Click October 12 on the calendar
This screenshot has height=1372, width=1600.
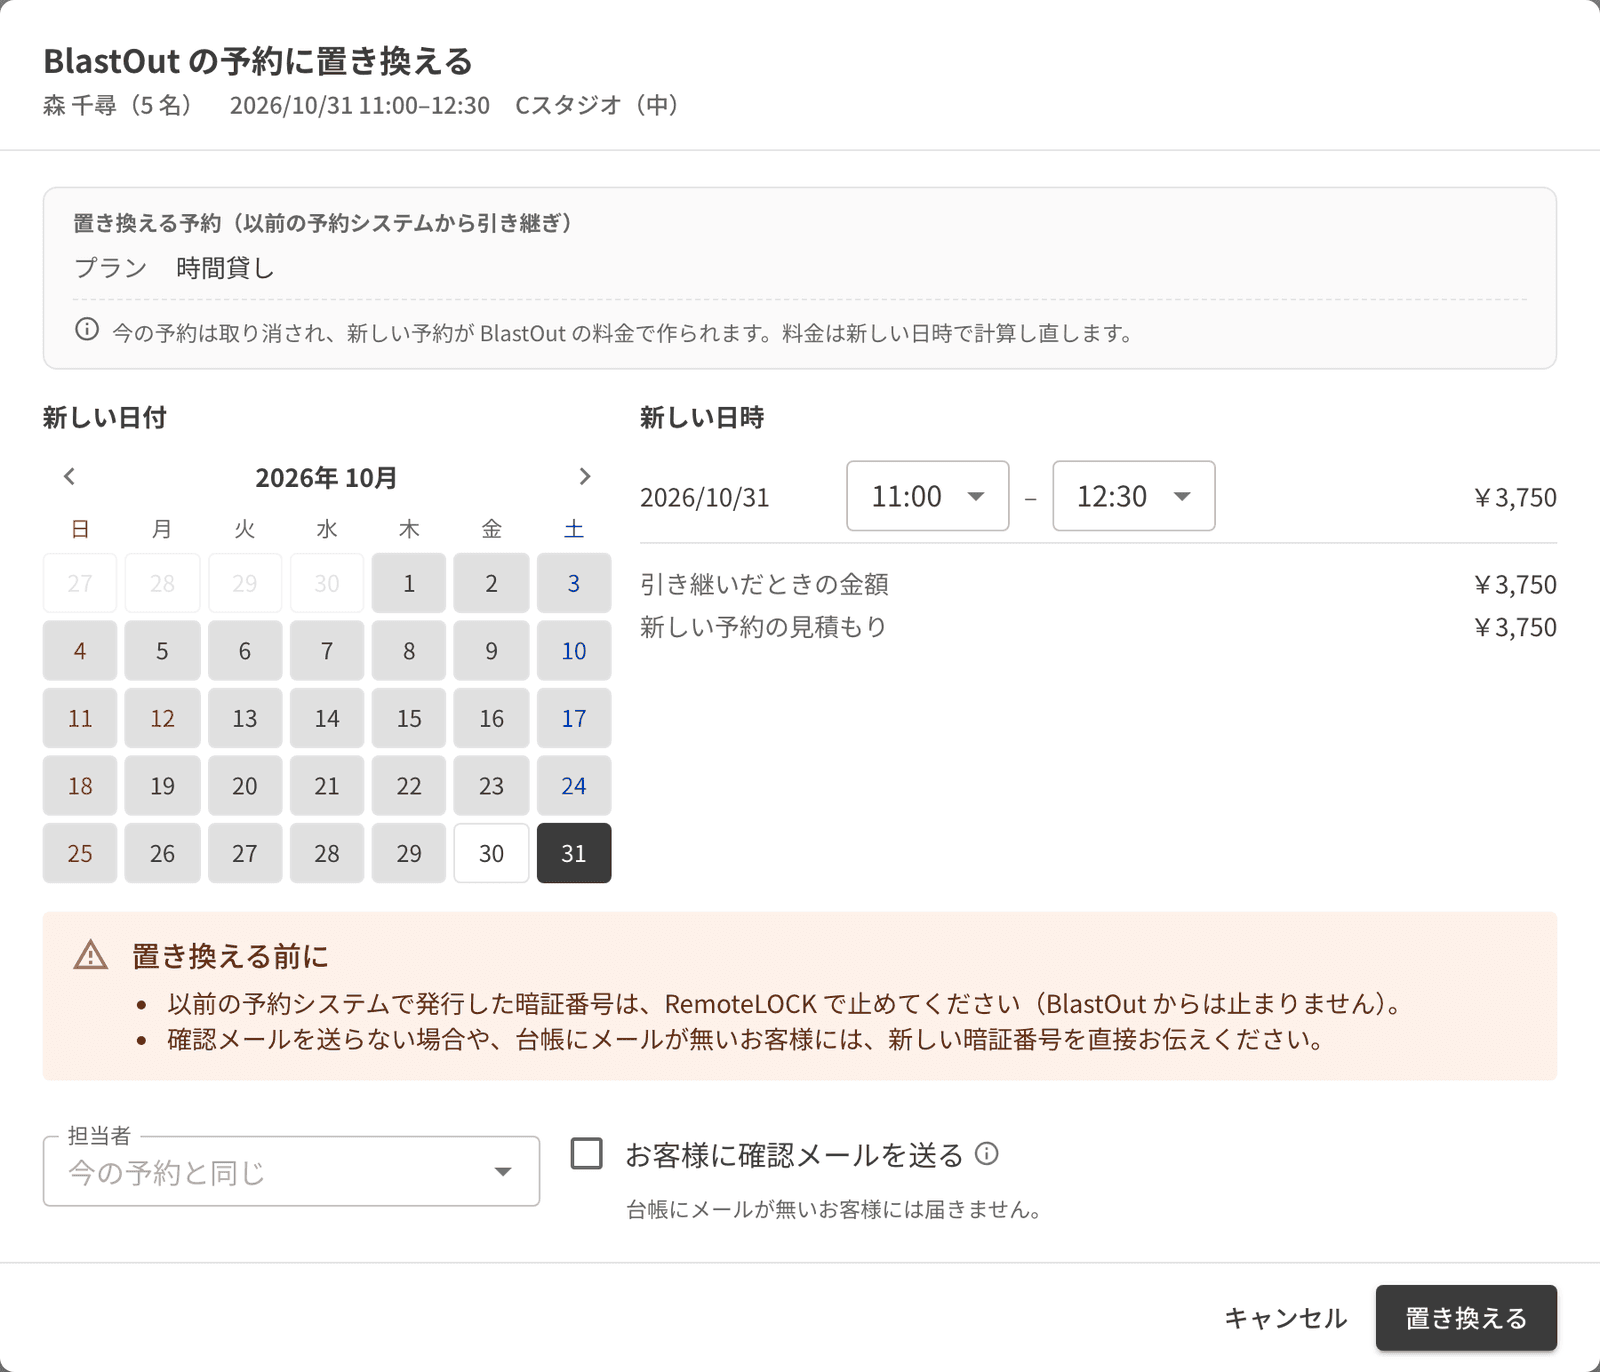(162, 718)
